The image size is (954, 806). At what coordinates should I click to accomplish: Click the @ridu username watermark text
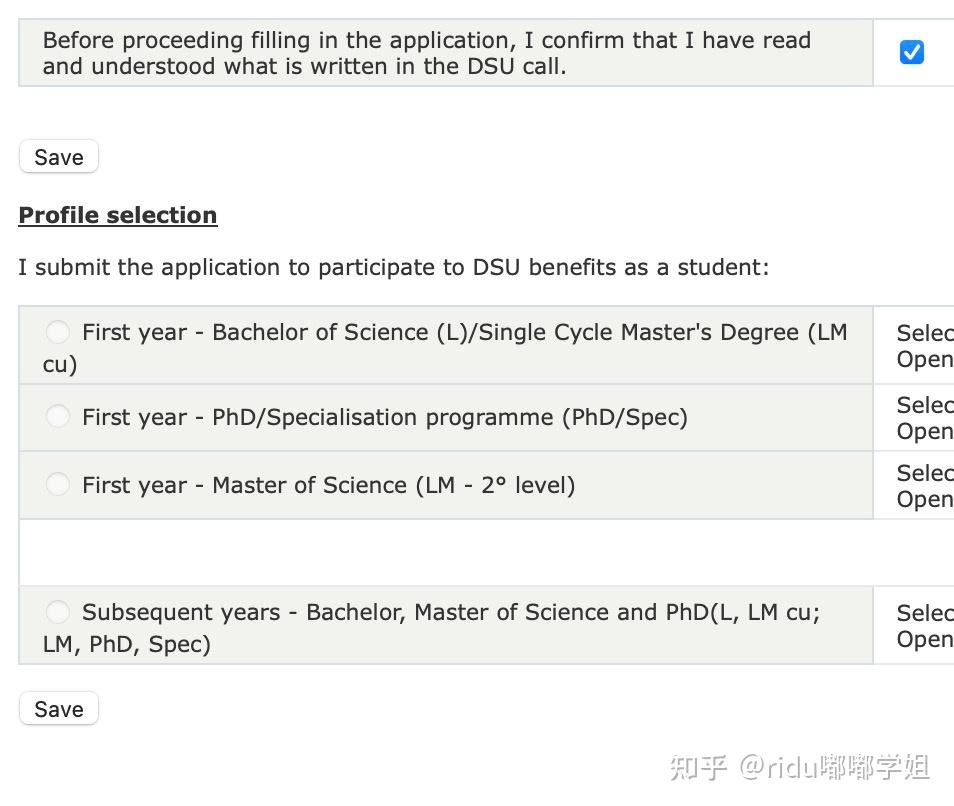pyautogui.click(x=835, y=767)
